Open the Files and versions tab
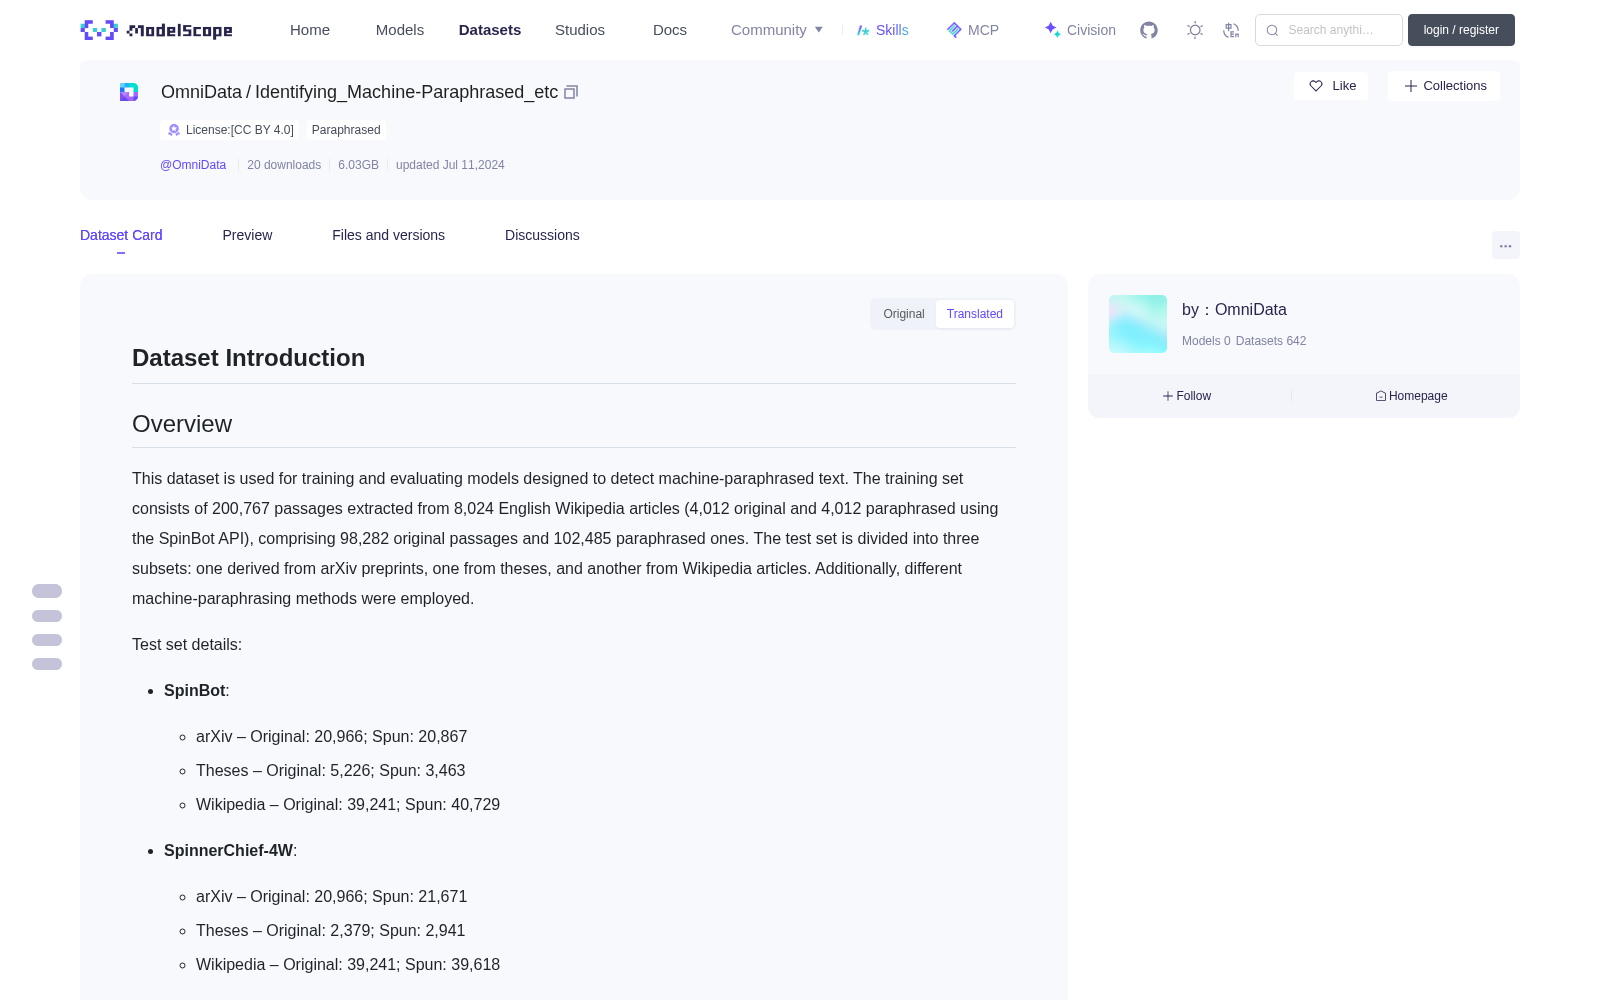The image size is (1600, 1000). (388, 235)
